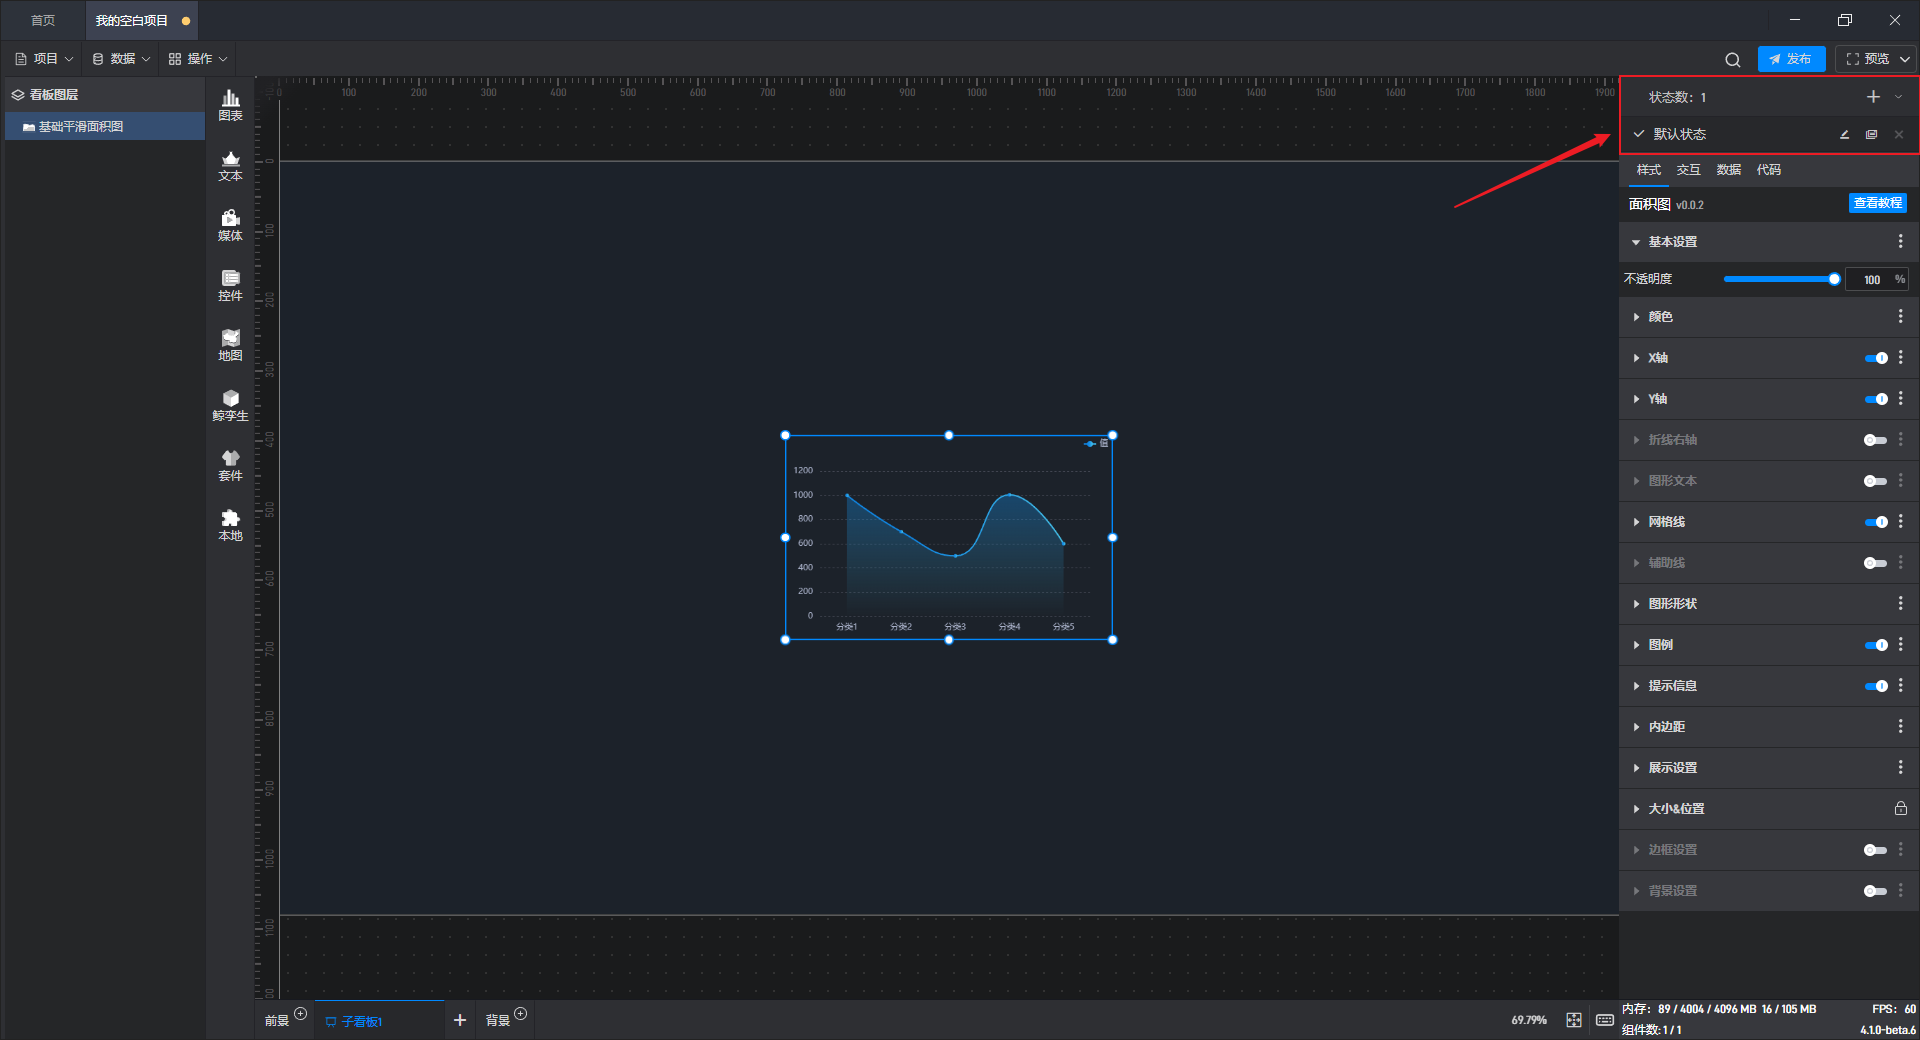Toggle the 提示信息 switch
Screen dimensions: 1920x1040
click(1876, 686)
